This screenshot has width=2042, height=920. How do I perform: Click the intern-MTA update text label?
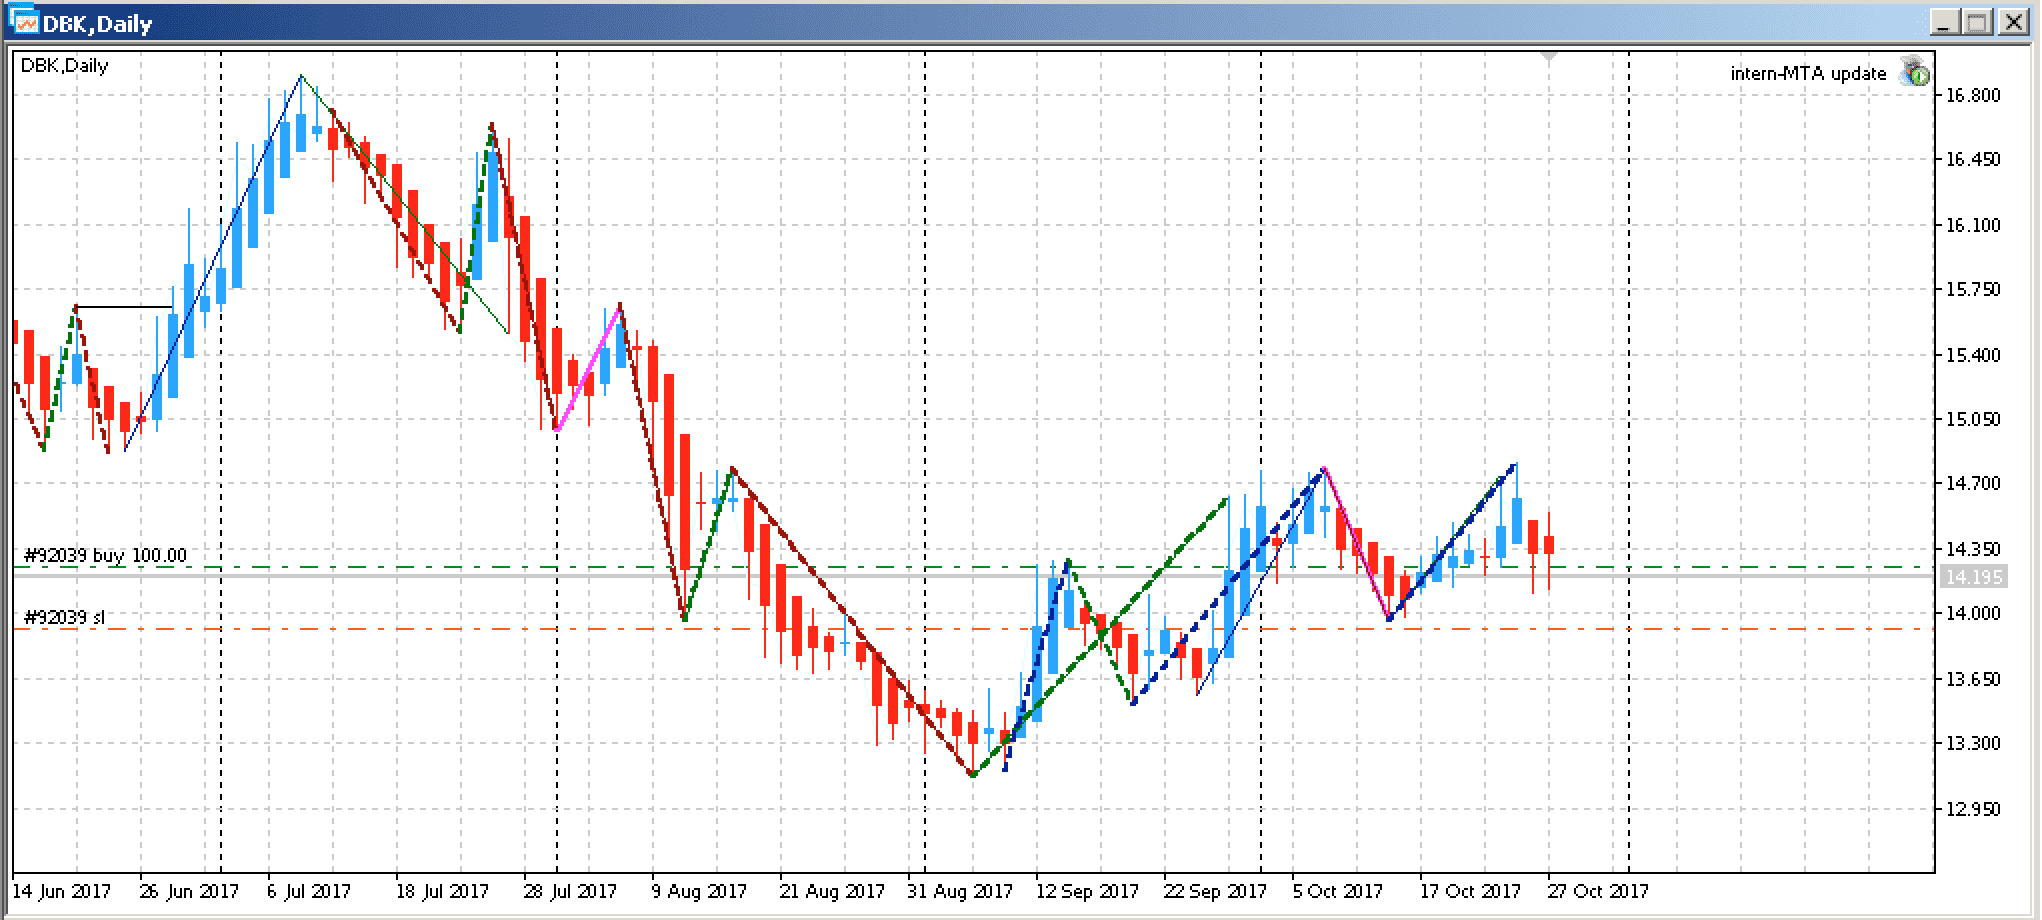tap(1808, 74)
